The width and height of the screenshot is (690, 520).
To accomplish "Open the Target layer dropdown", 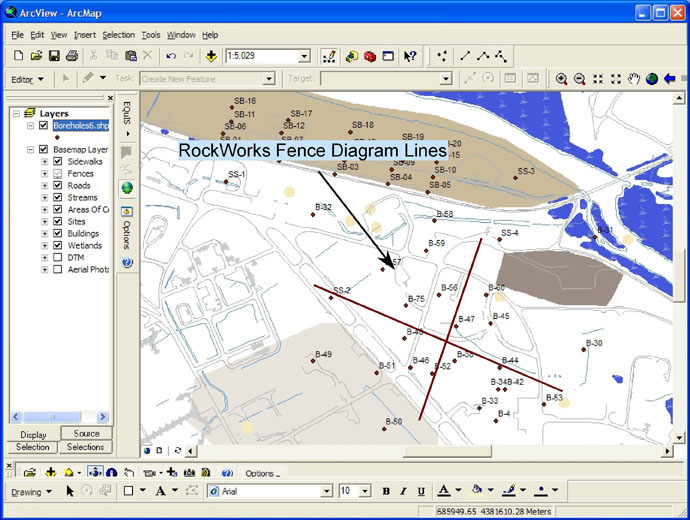I will [446, 79].
